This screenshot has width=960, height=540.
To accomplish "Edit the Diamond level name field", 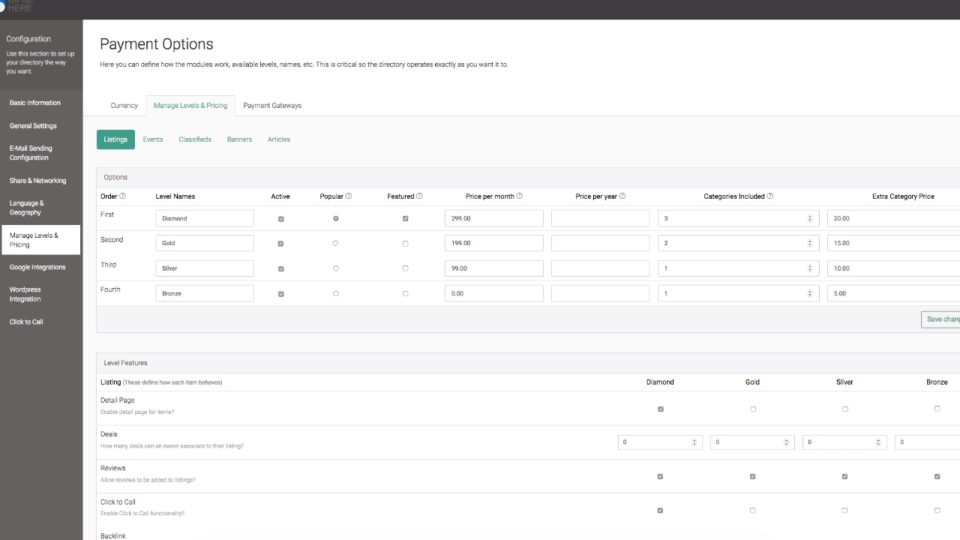I will [x=204, y=219].
